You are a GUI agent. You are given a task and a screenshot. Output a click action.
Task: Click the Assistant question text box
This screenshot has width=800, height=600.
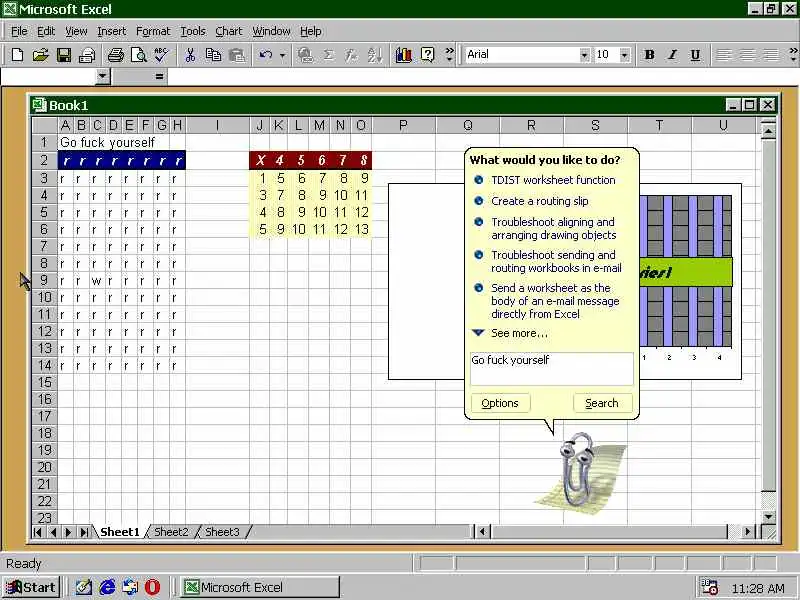point(552,368)
